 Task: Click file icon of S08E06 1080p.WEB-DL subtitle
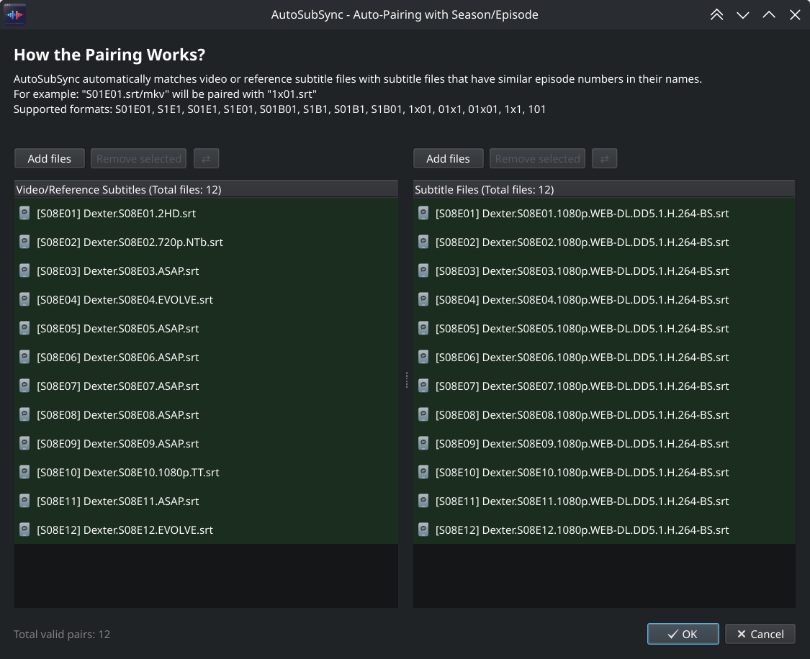[423, 357]
